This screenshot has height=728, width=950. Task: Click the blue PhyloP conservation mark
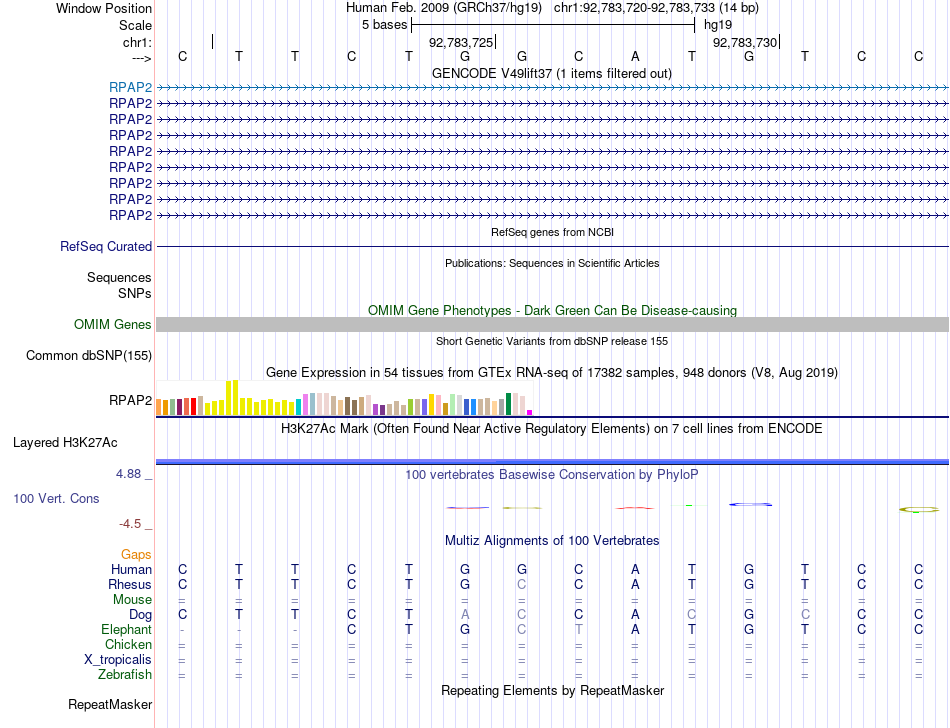click(751, 504)
